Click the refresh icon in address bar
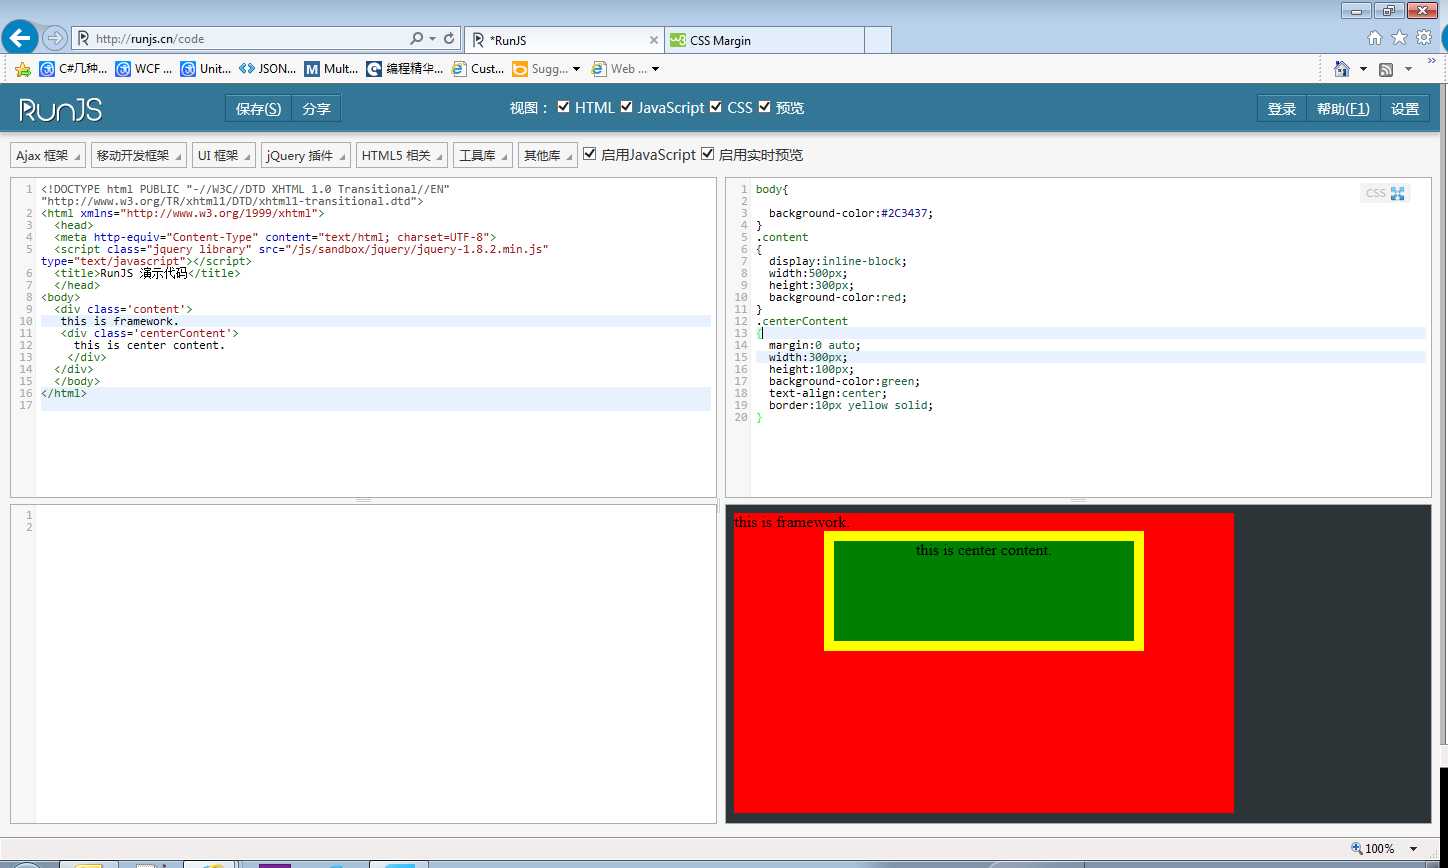 [x=449, y=39]
